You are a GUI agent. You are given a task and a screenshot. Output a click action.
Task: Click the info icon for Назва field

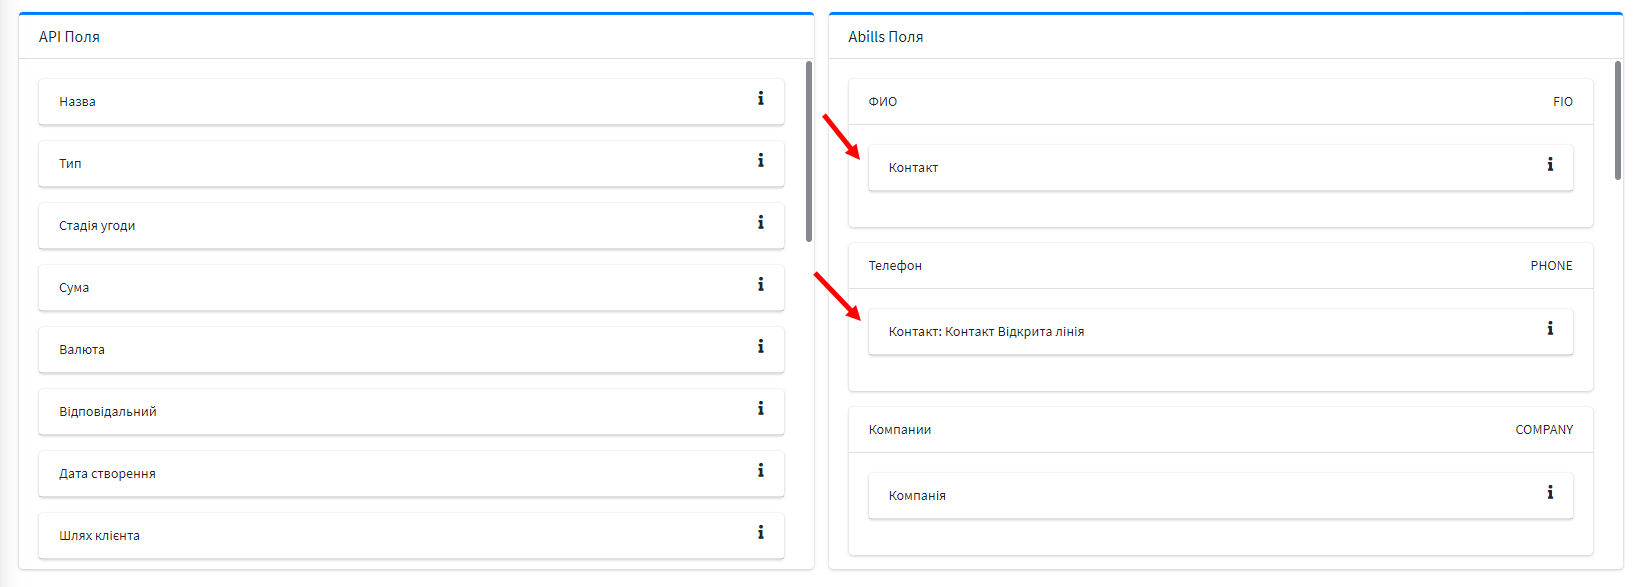[x=760, y=99]
